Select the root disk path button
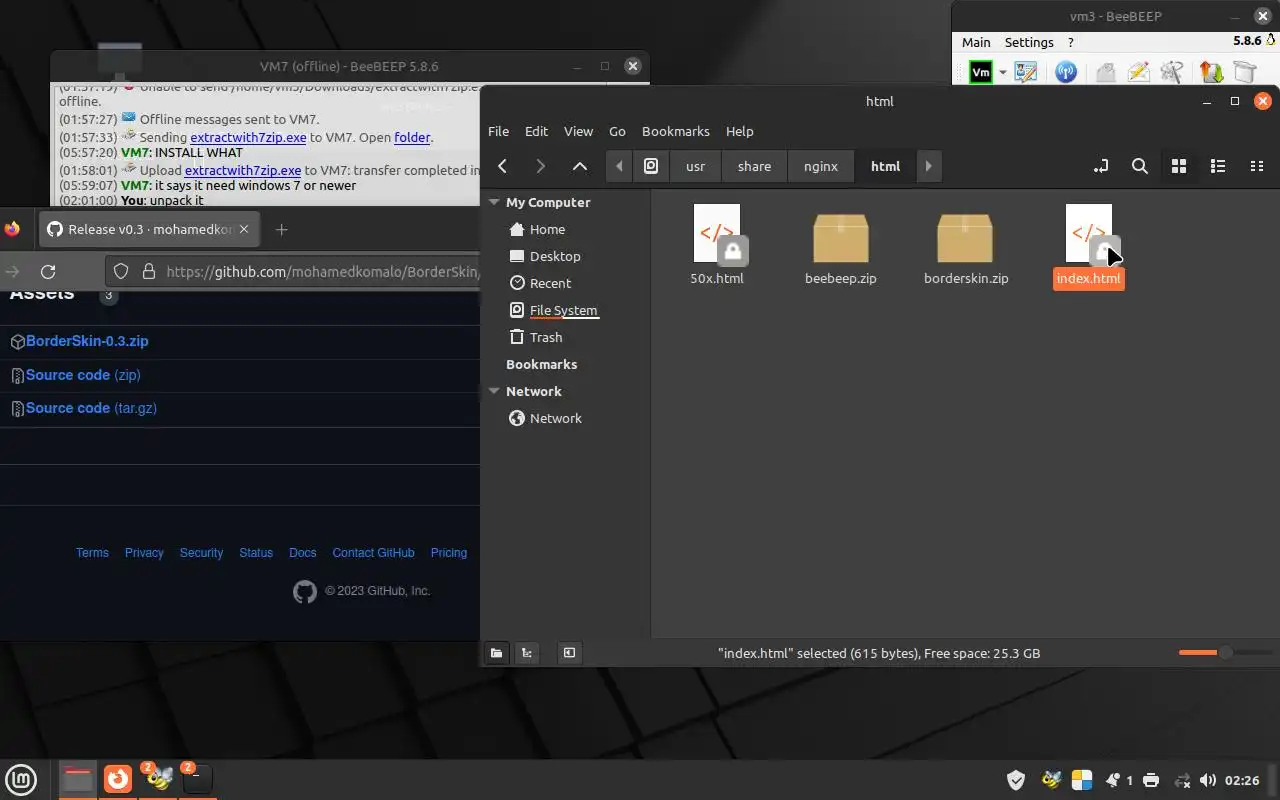The width and height of the screenshot is (1280, 800). pyautogui.click(x=651, y=166)
